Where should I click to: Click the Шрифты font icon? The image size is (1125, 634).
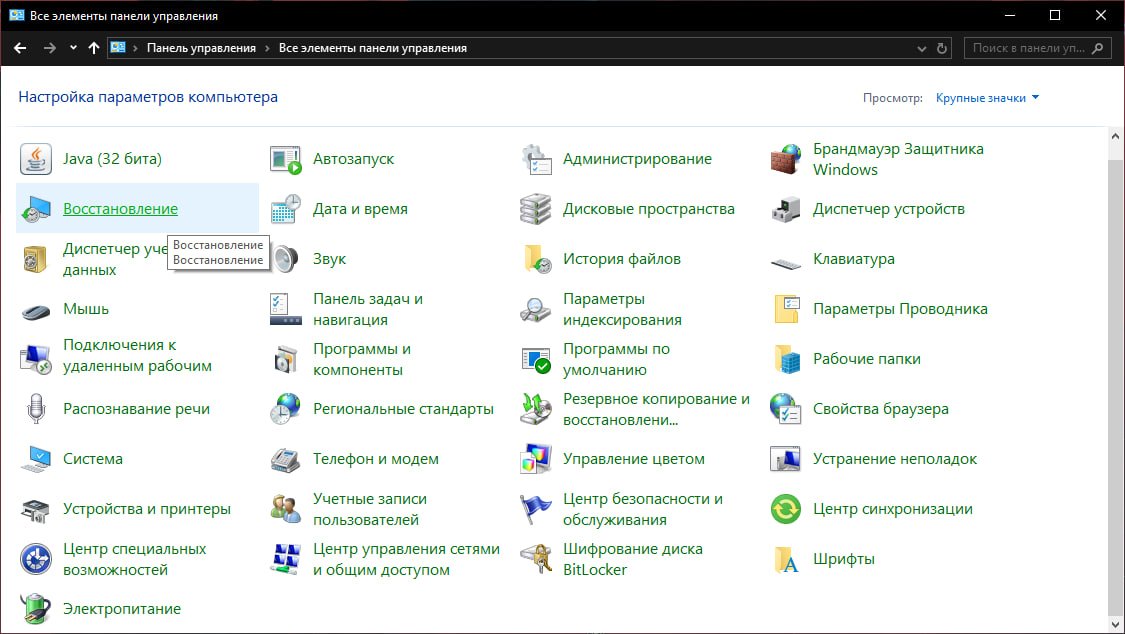pos(786,559)
